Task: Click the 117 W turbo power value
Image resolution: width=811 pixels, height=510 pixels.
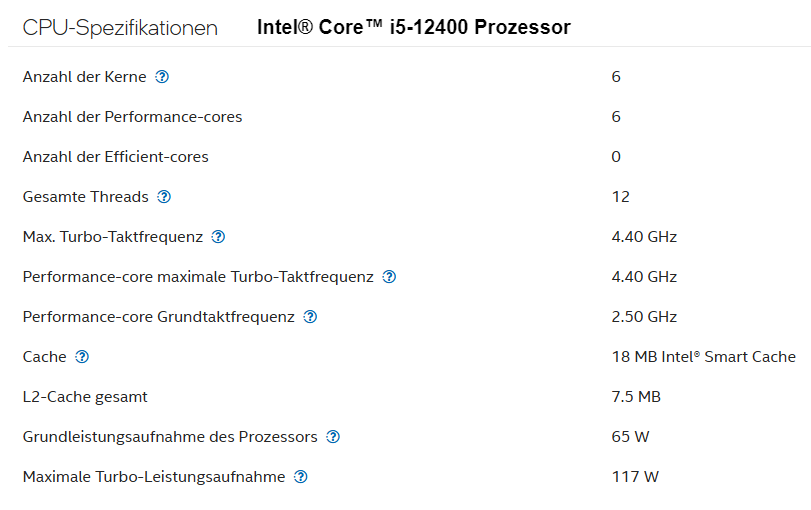Action: (635, 476)
